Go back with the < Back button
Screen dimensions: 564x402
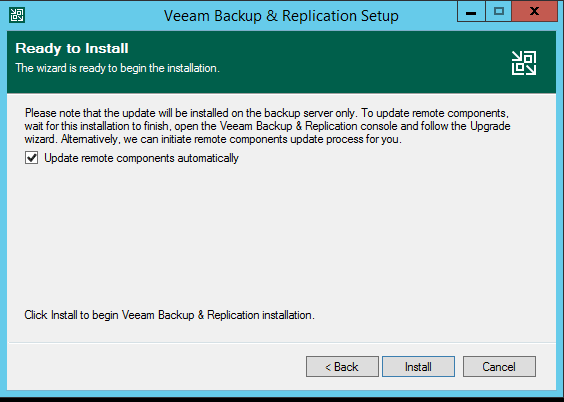click(x=342, y=366)
